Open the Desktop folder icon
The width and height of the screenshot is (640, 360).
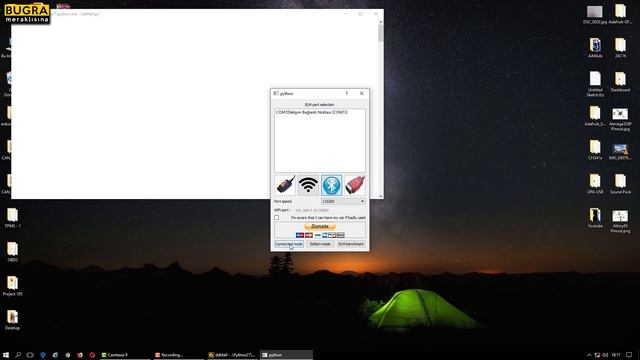(x=12, y=320)
